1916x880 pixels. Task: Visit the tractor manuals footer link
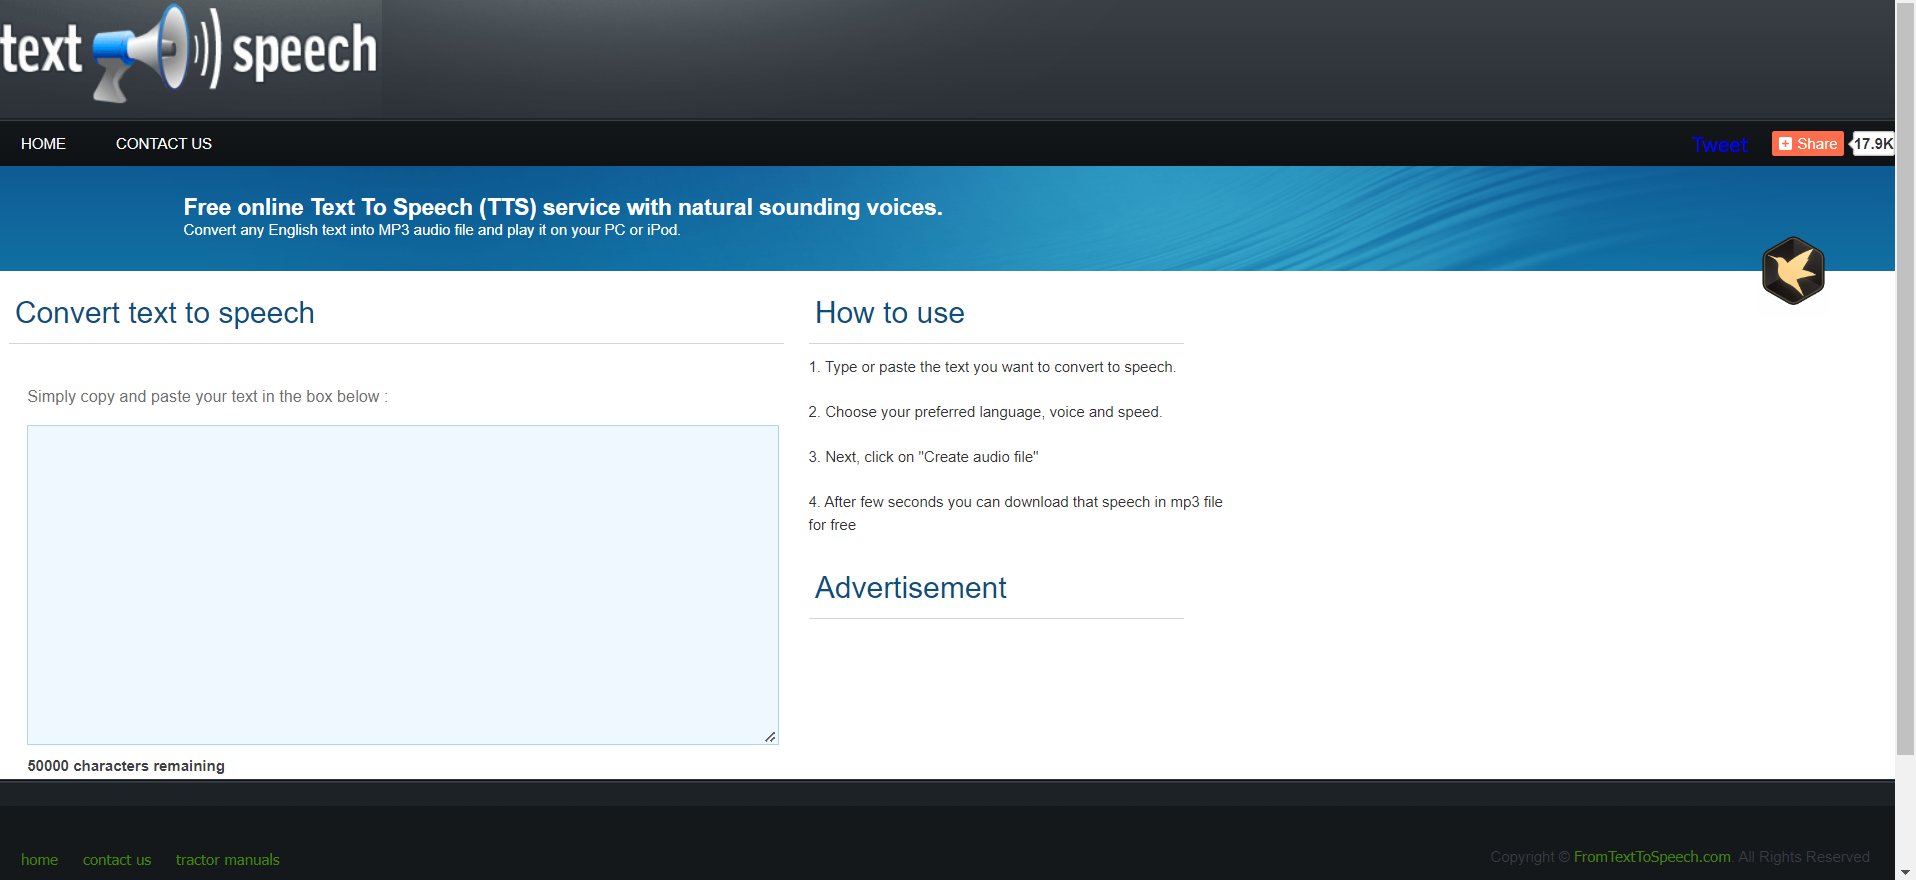228,860
